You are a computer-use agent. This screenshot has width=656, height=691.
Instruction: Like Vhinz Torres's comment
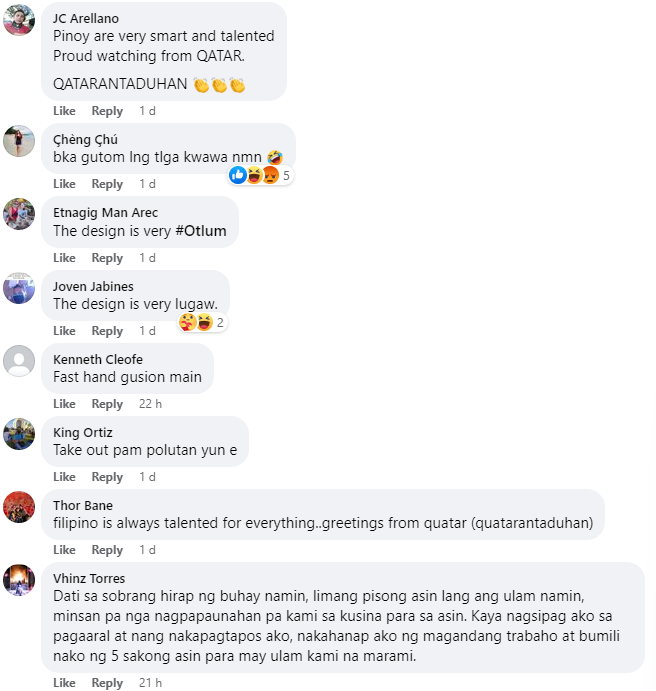coord(64,683)
